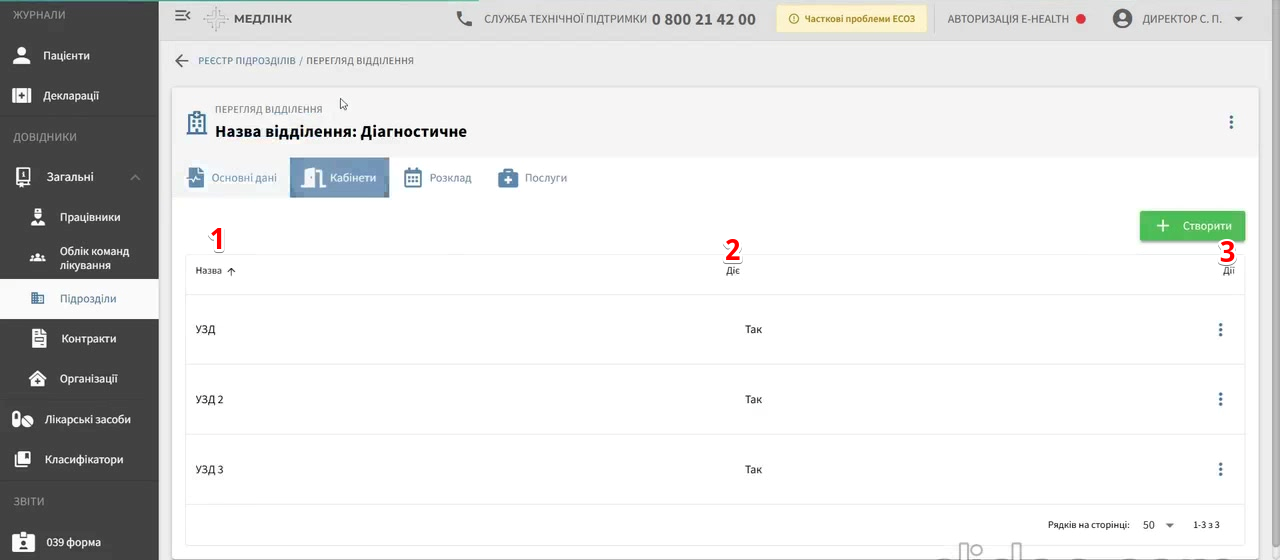Open the user account dropdown arrow
This screenshot has height=560, width=1280.
pos(1238,19)
